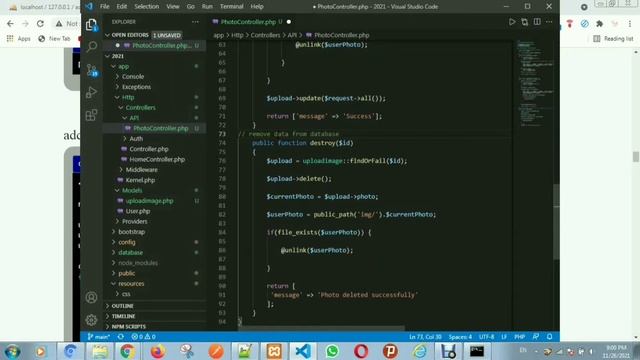Viewport: 640px width, 360px height.
Task: Open Kernel.php in the explorer
Action: coord(140,180)
